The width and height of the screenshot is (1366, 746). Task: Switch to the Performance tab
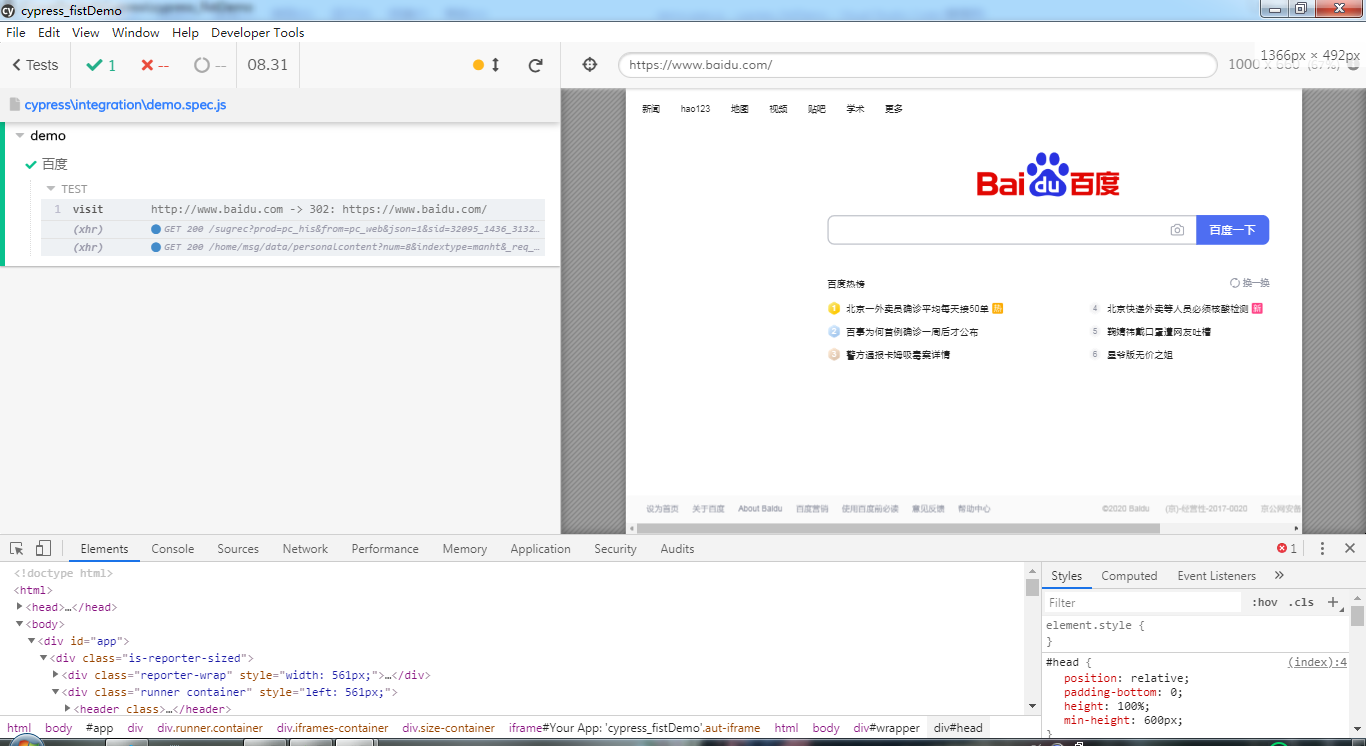coord(385,549)
